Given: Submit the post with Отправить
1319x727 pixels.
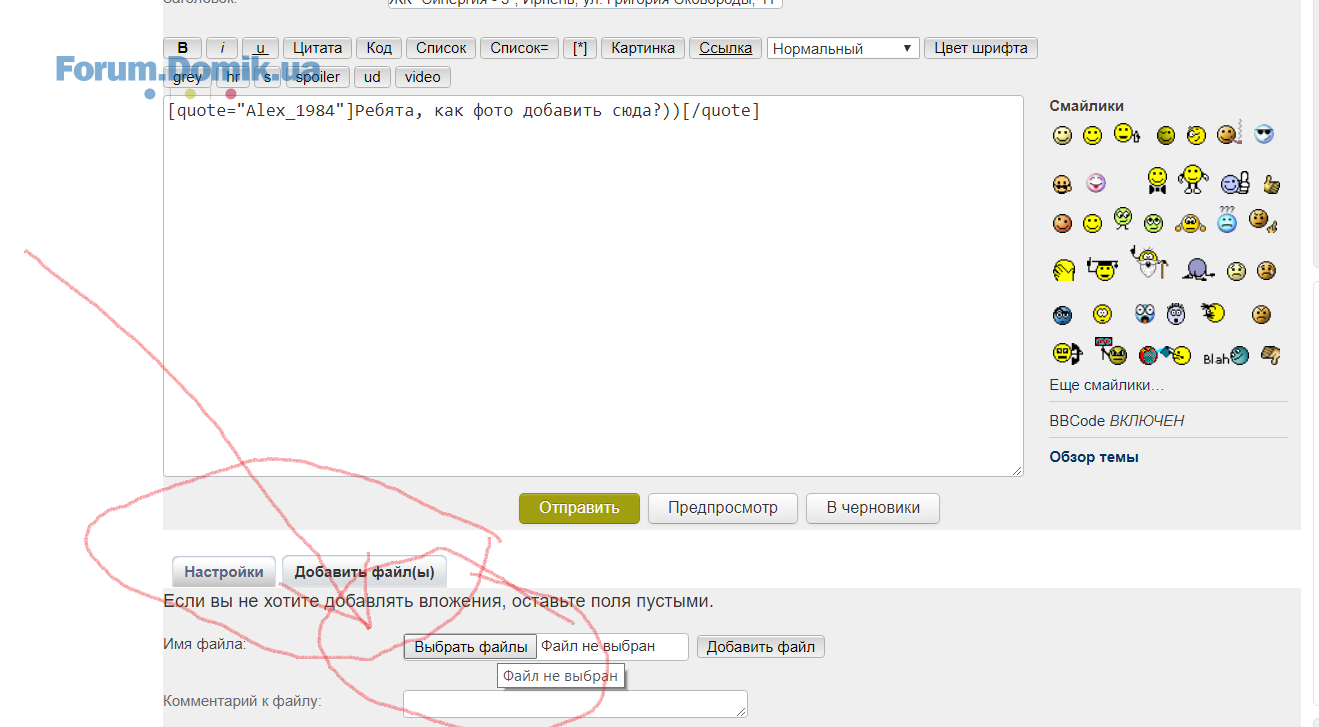Looking at the screenshot, I should 579,507.
